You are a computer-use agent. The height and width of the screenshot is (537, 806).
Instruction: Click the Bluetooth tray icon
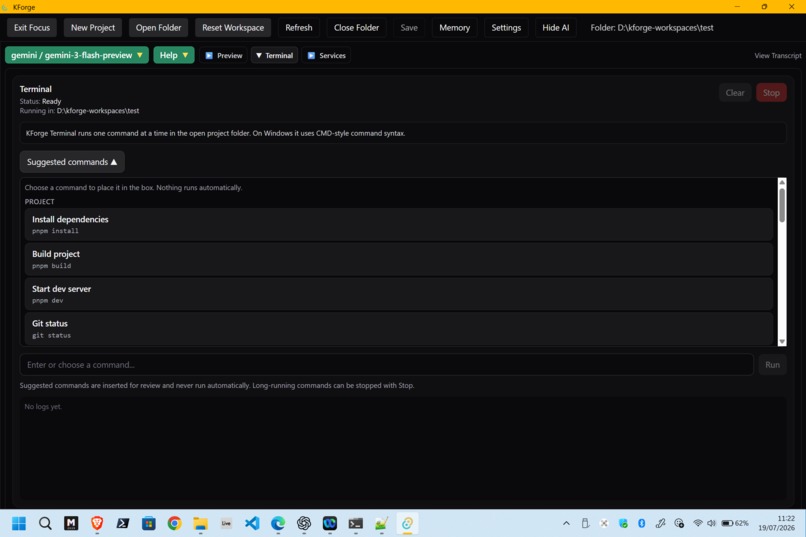click(x=642, y=523)
